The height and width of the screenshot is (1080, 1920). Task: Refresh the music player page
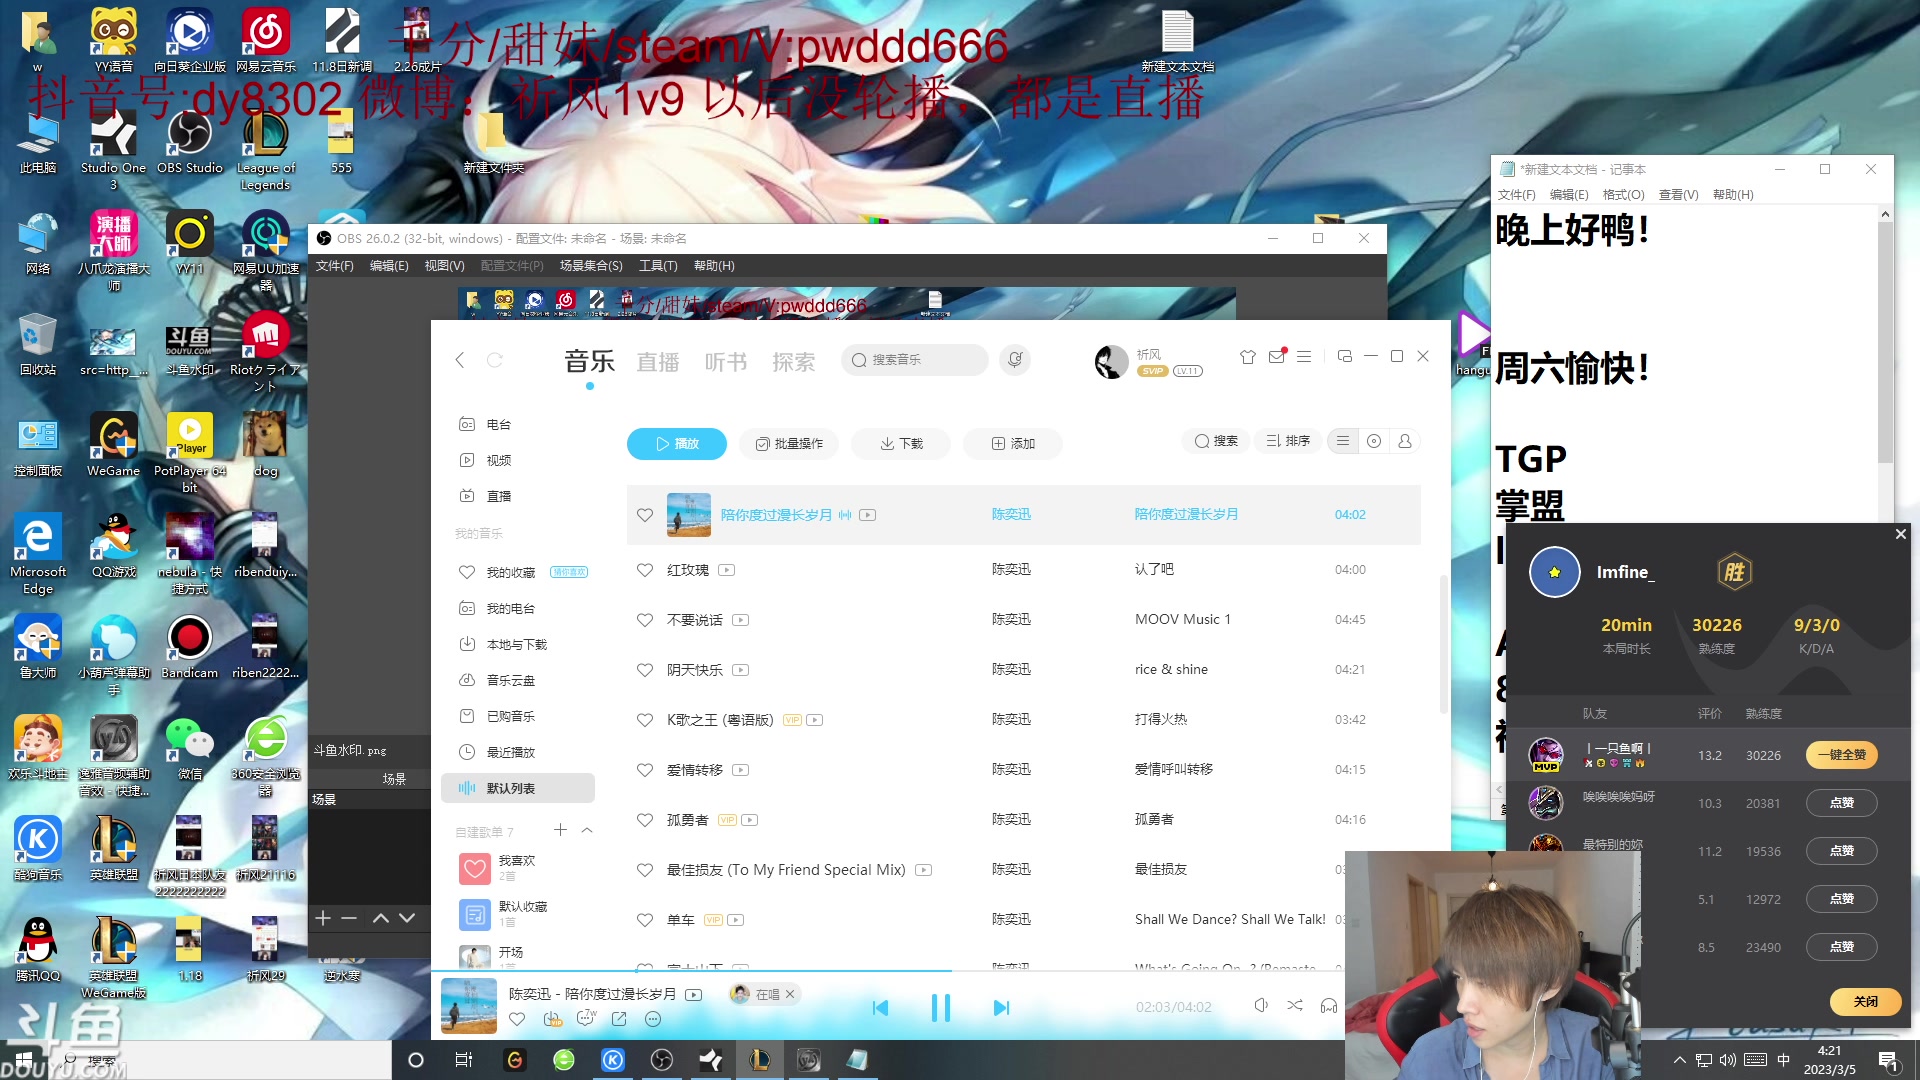[494, 360]
